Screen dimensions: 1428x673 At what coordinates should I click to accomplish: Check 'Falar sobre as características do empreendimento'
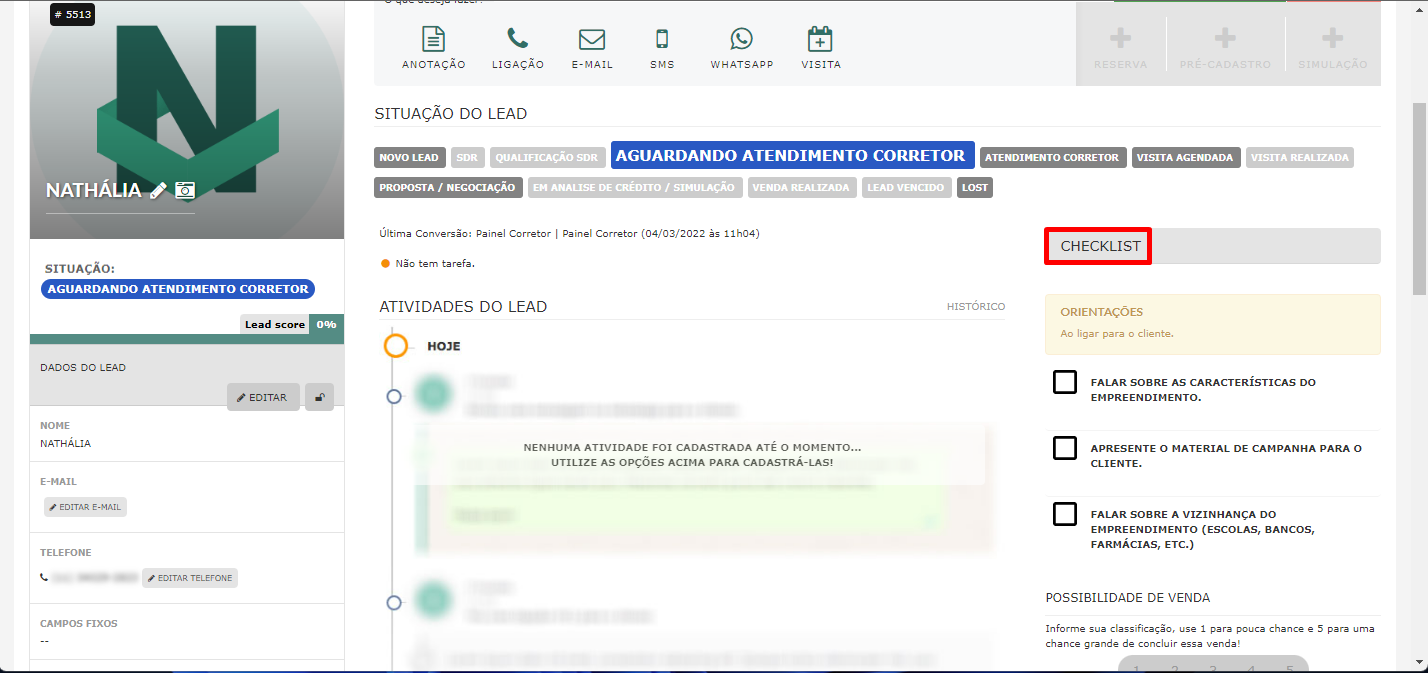tap(1065, 382)
